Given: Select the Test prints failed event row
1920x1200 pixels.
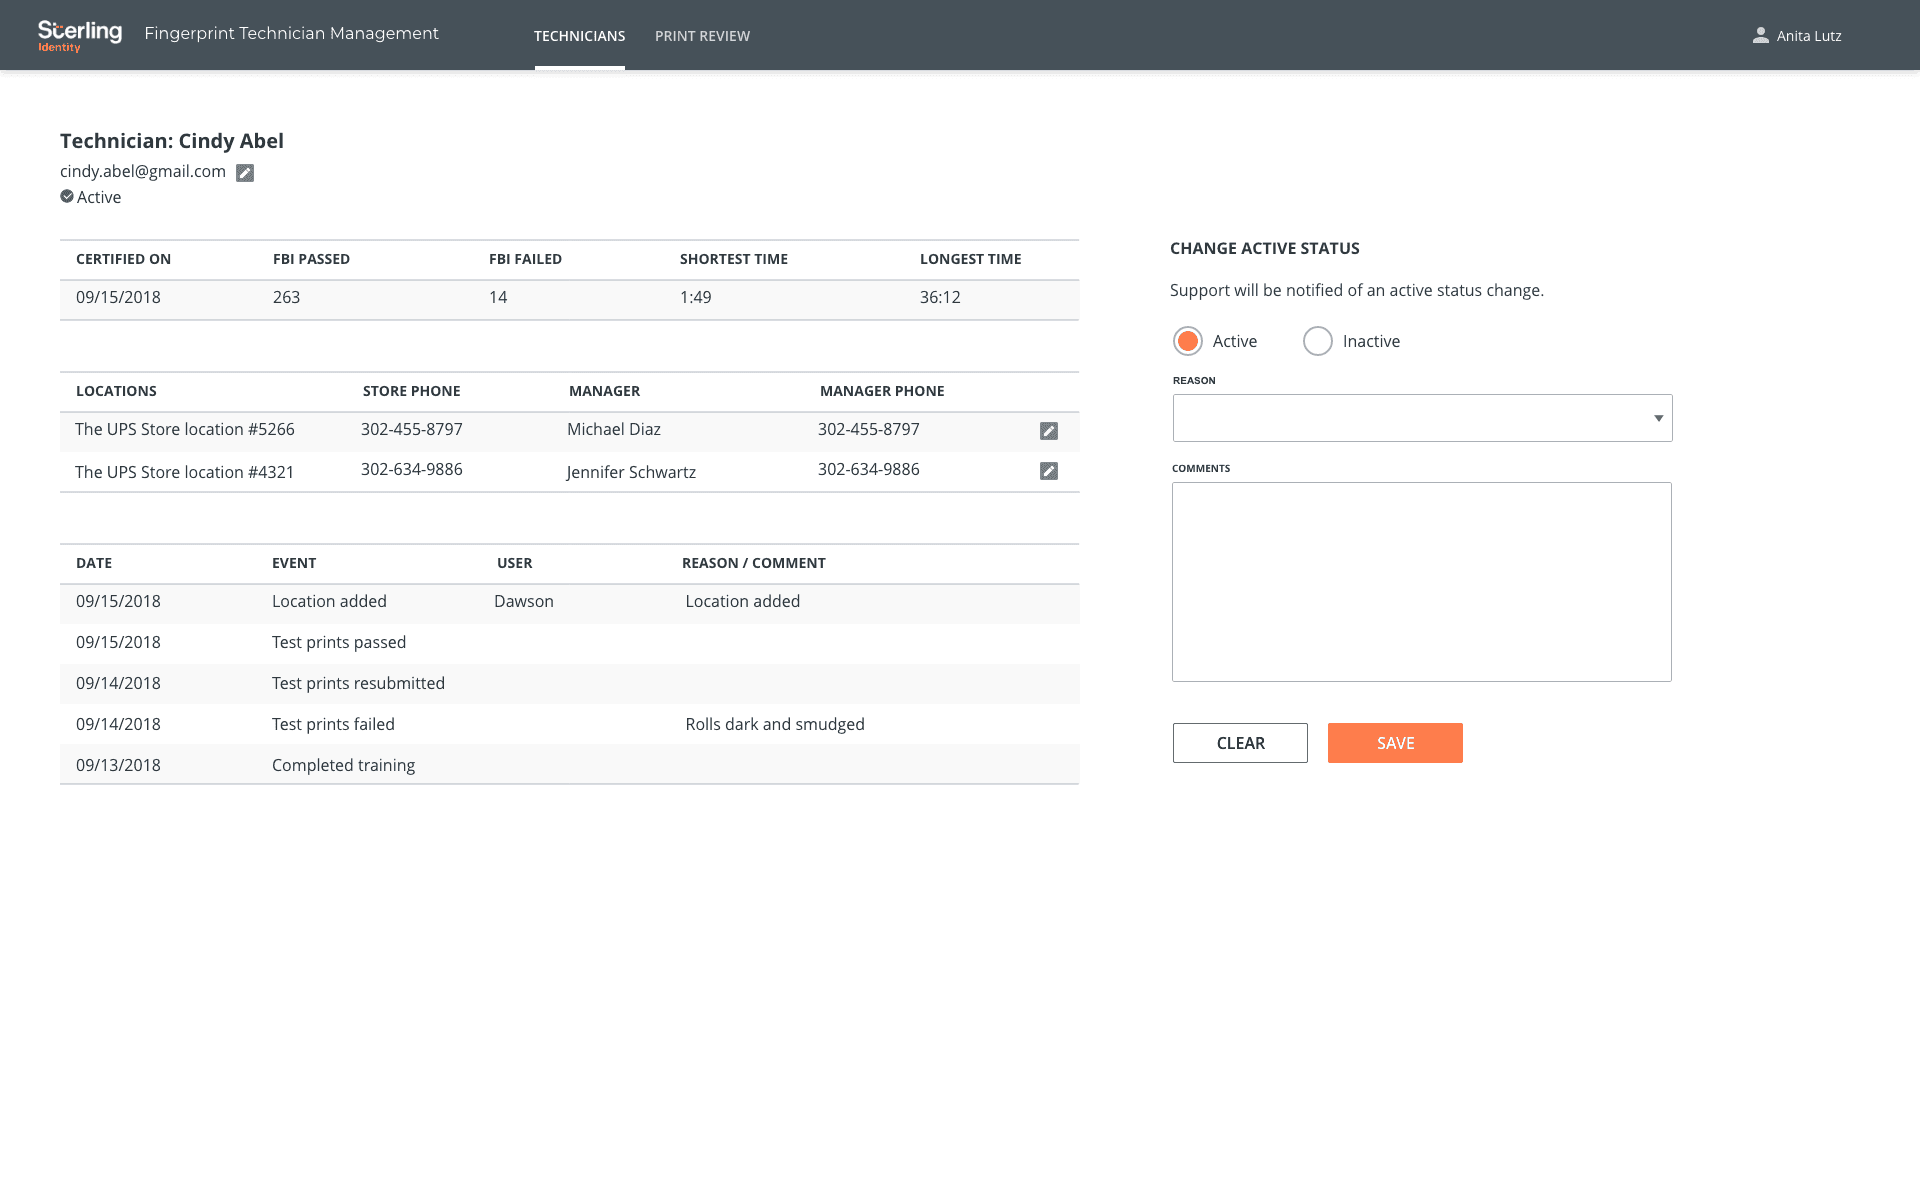Looking at the screenshot, I should [333, 724].
